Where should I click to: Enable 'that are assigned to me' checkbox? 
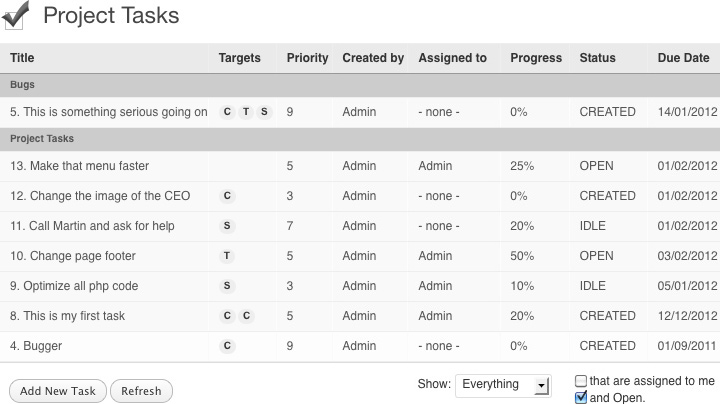[581, 381]
